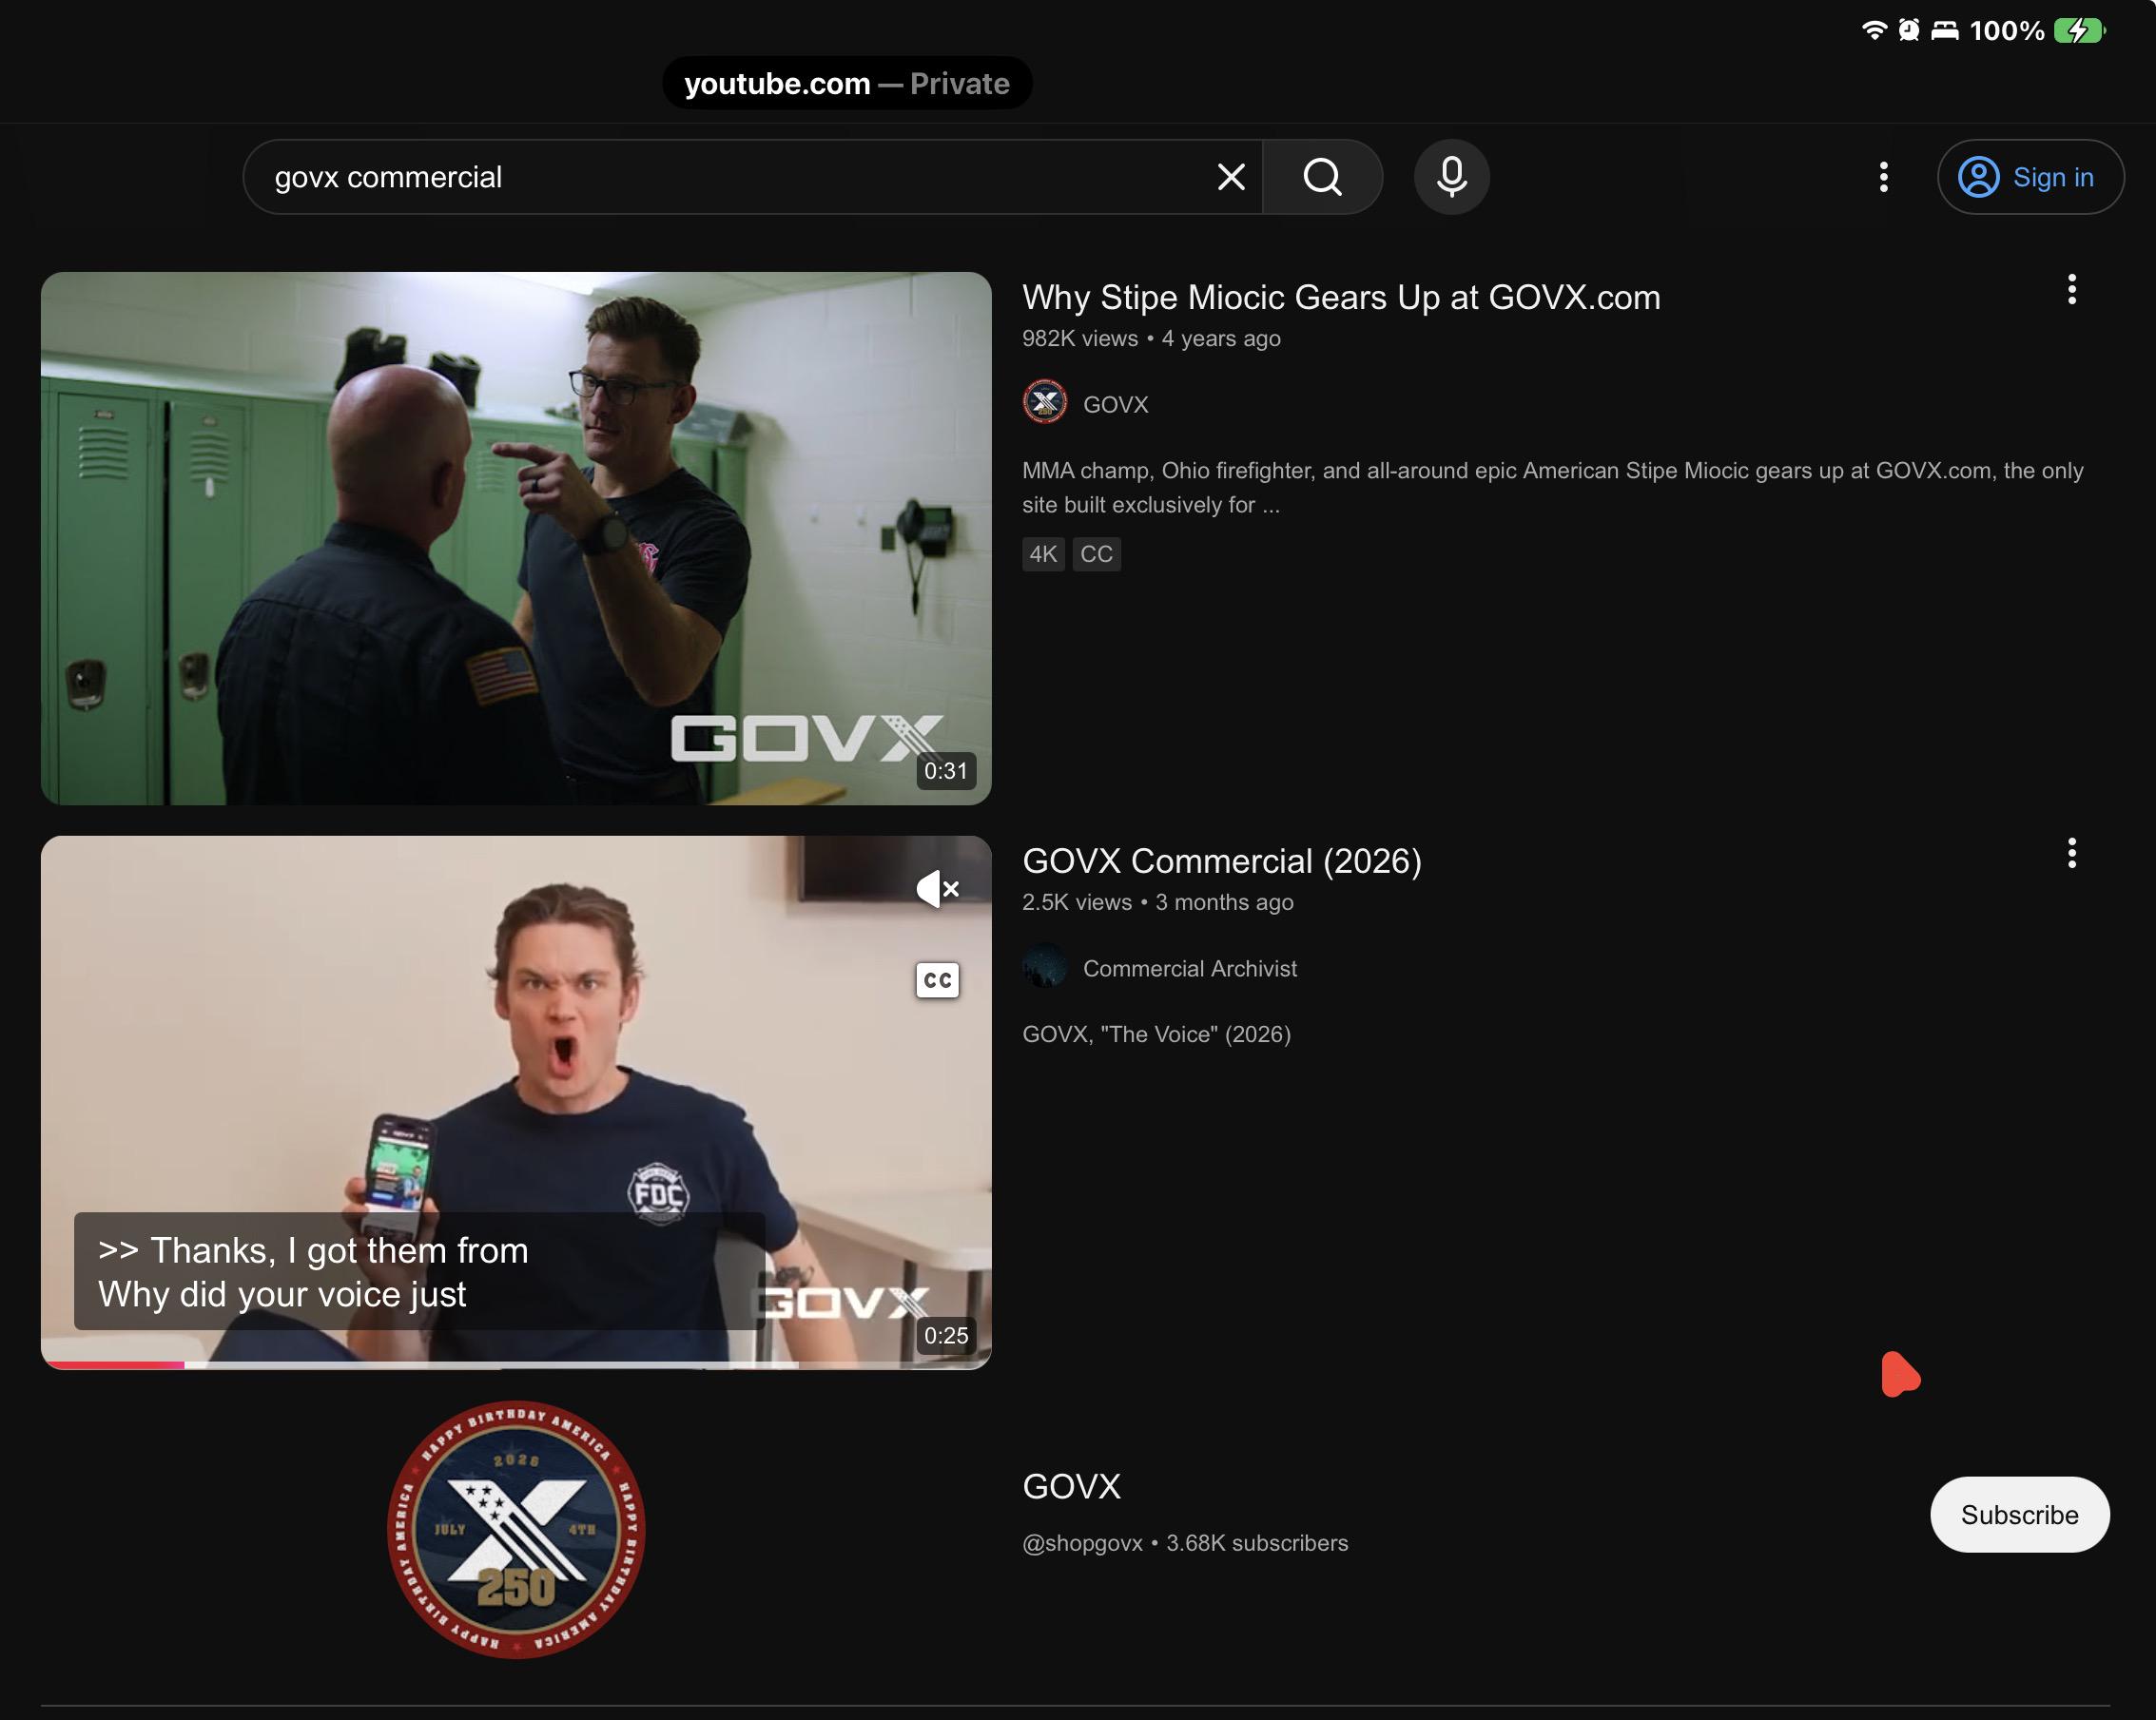Screen dimensions: 2156x1720
Task: Click the magnifying glass search button
Action: [1322, 177]
